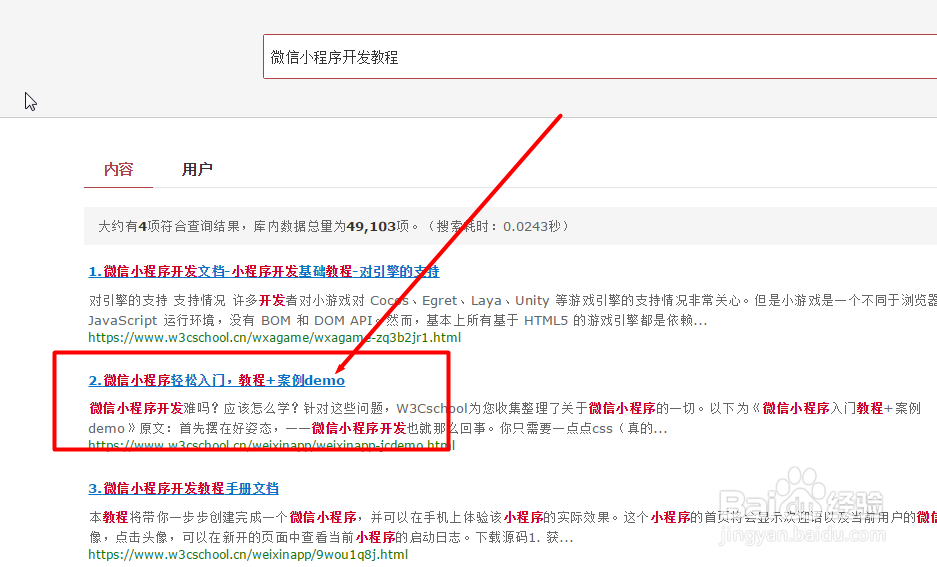Click the snippet starting 本教程将带你一步步
Viewport: 937px width, 567px height.
coord(513,527)
